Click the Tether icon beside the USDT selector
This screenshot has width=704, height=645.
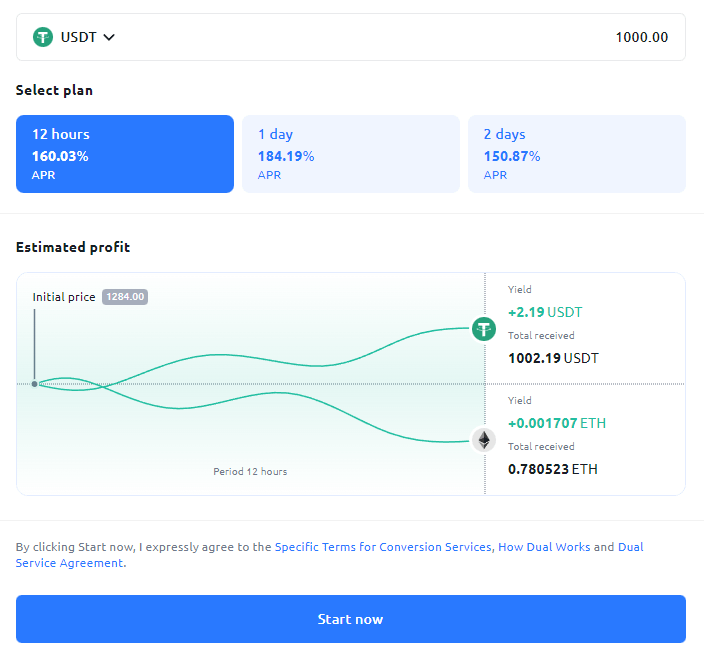pos(43,37)
